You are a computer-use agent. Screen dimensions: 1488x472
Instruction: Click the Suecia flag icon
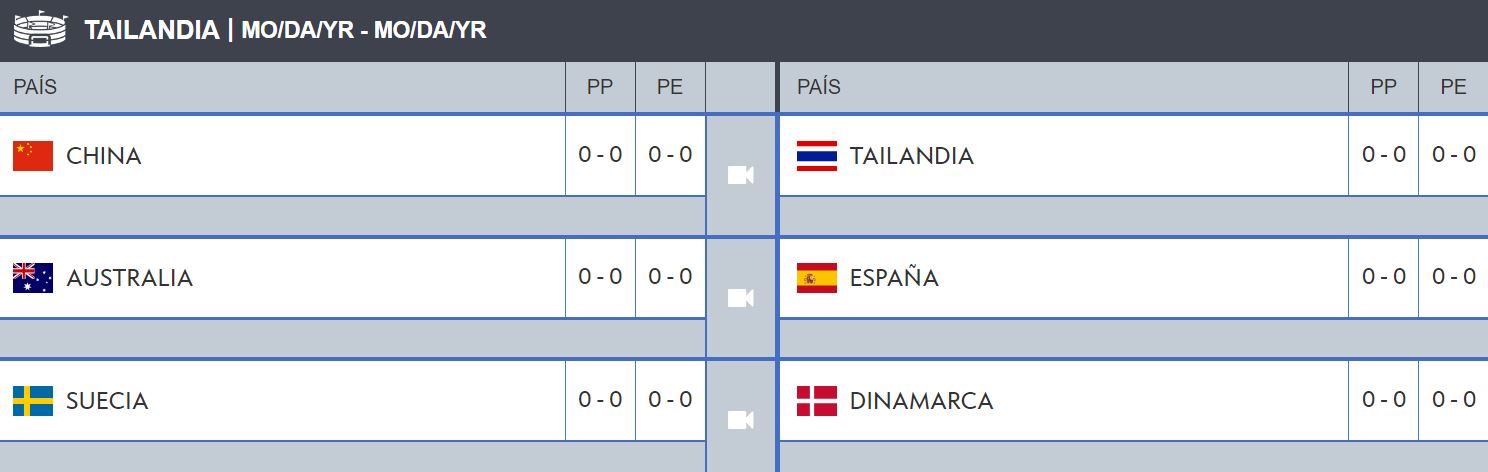click(33, 401)
